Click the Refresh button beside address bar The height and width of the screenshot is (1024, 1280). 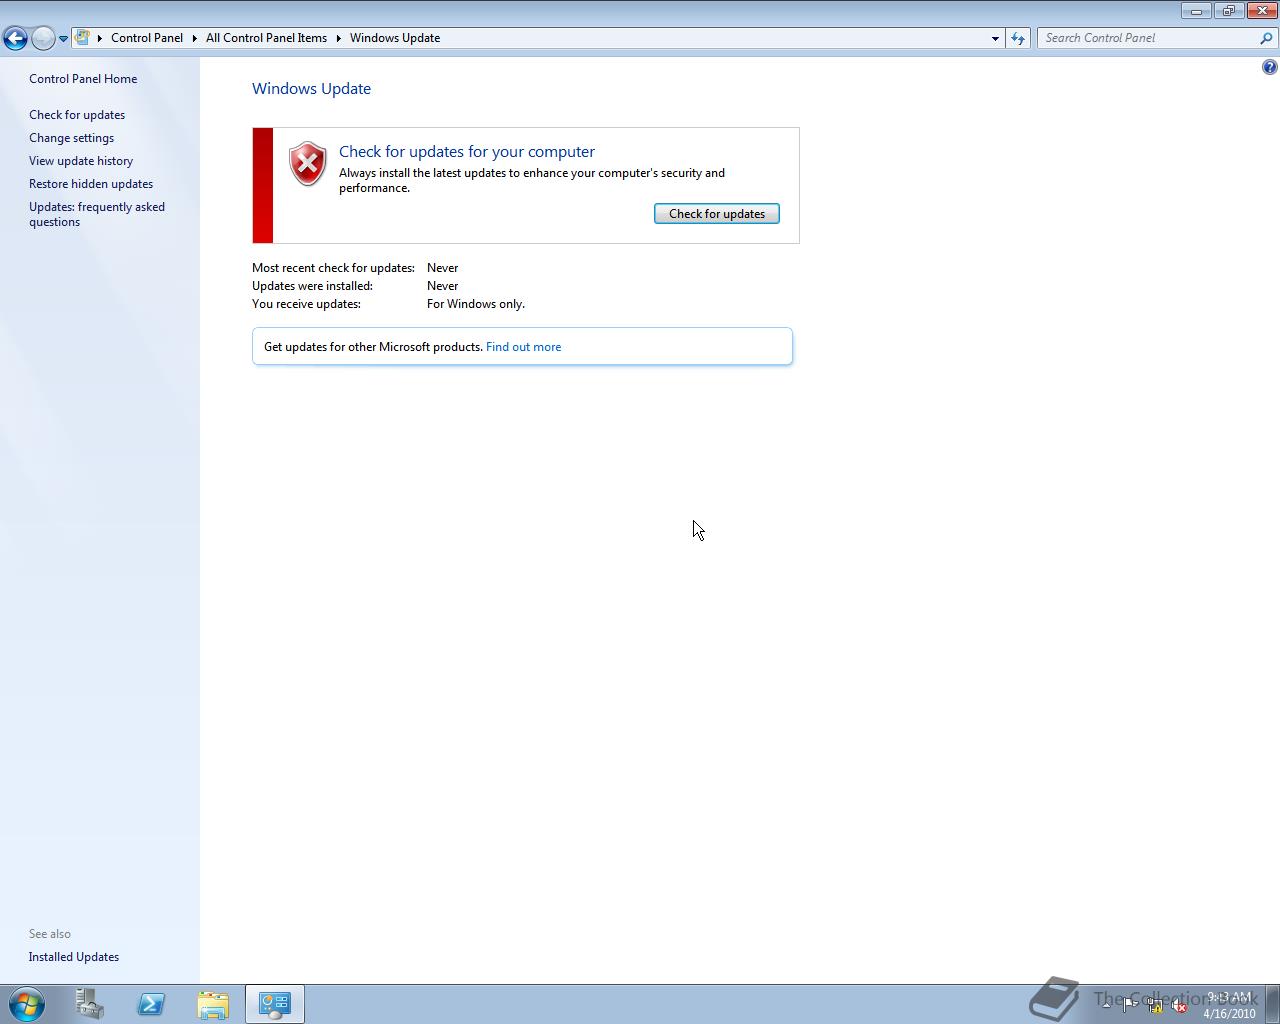tap(1018, 38)
